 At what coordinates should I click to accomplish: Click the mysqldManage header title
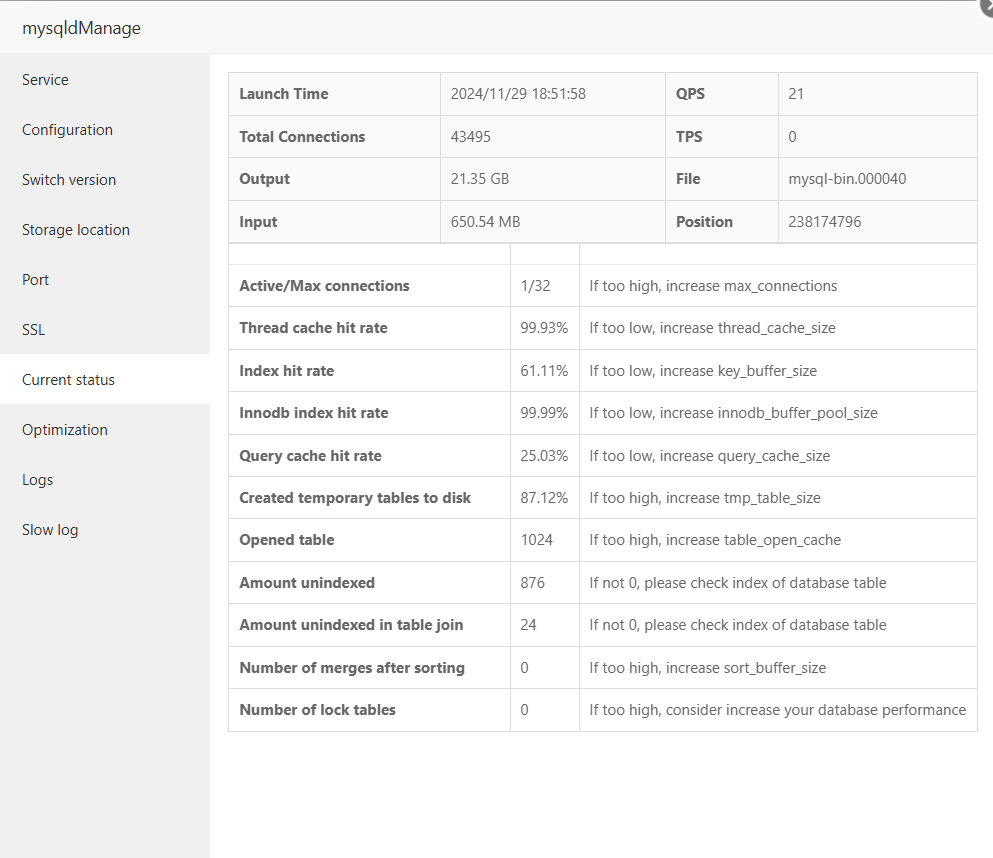[81, 28]
